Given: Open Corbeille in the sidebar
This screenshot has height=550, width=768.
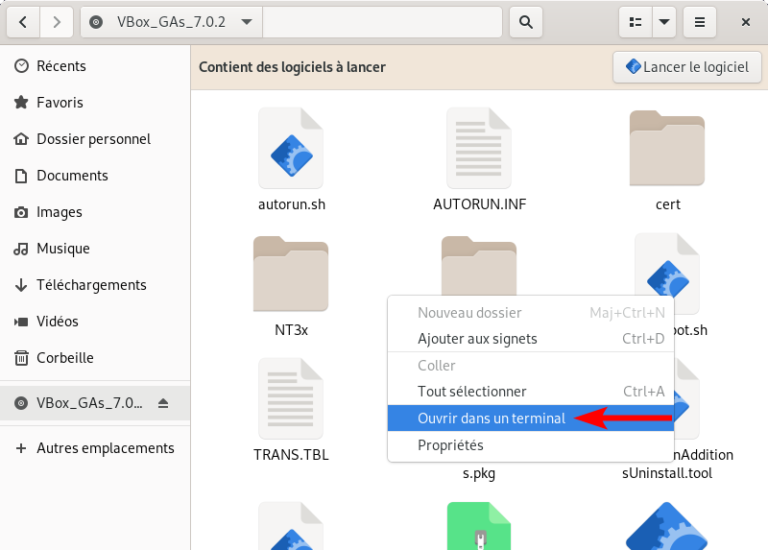Looking at the screenshot, I should coord(95,358).
